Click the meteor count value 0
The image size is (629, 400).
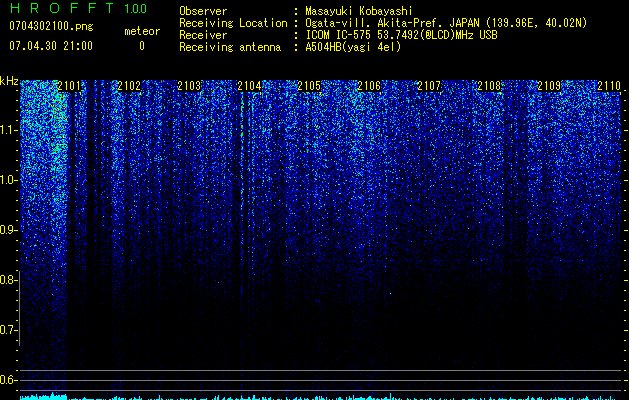(x=142, y=46)
